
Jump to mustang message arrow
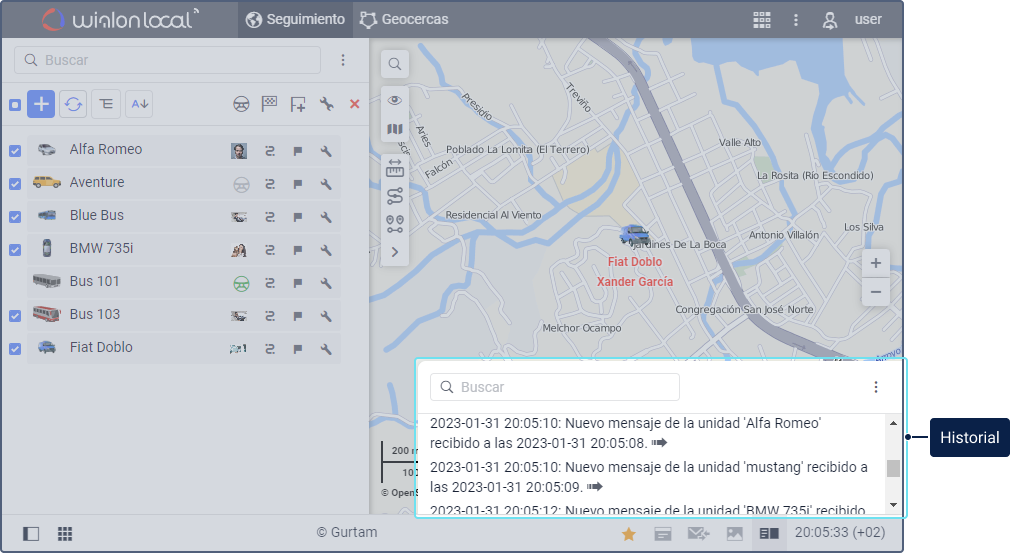(594, 487)
